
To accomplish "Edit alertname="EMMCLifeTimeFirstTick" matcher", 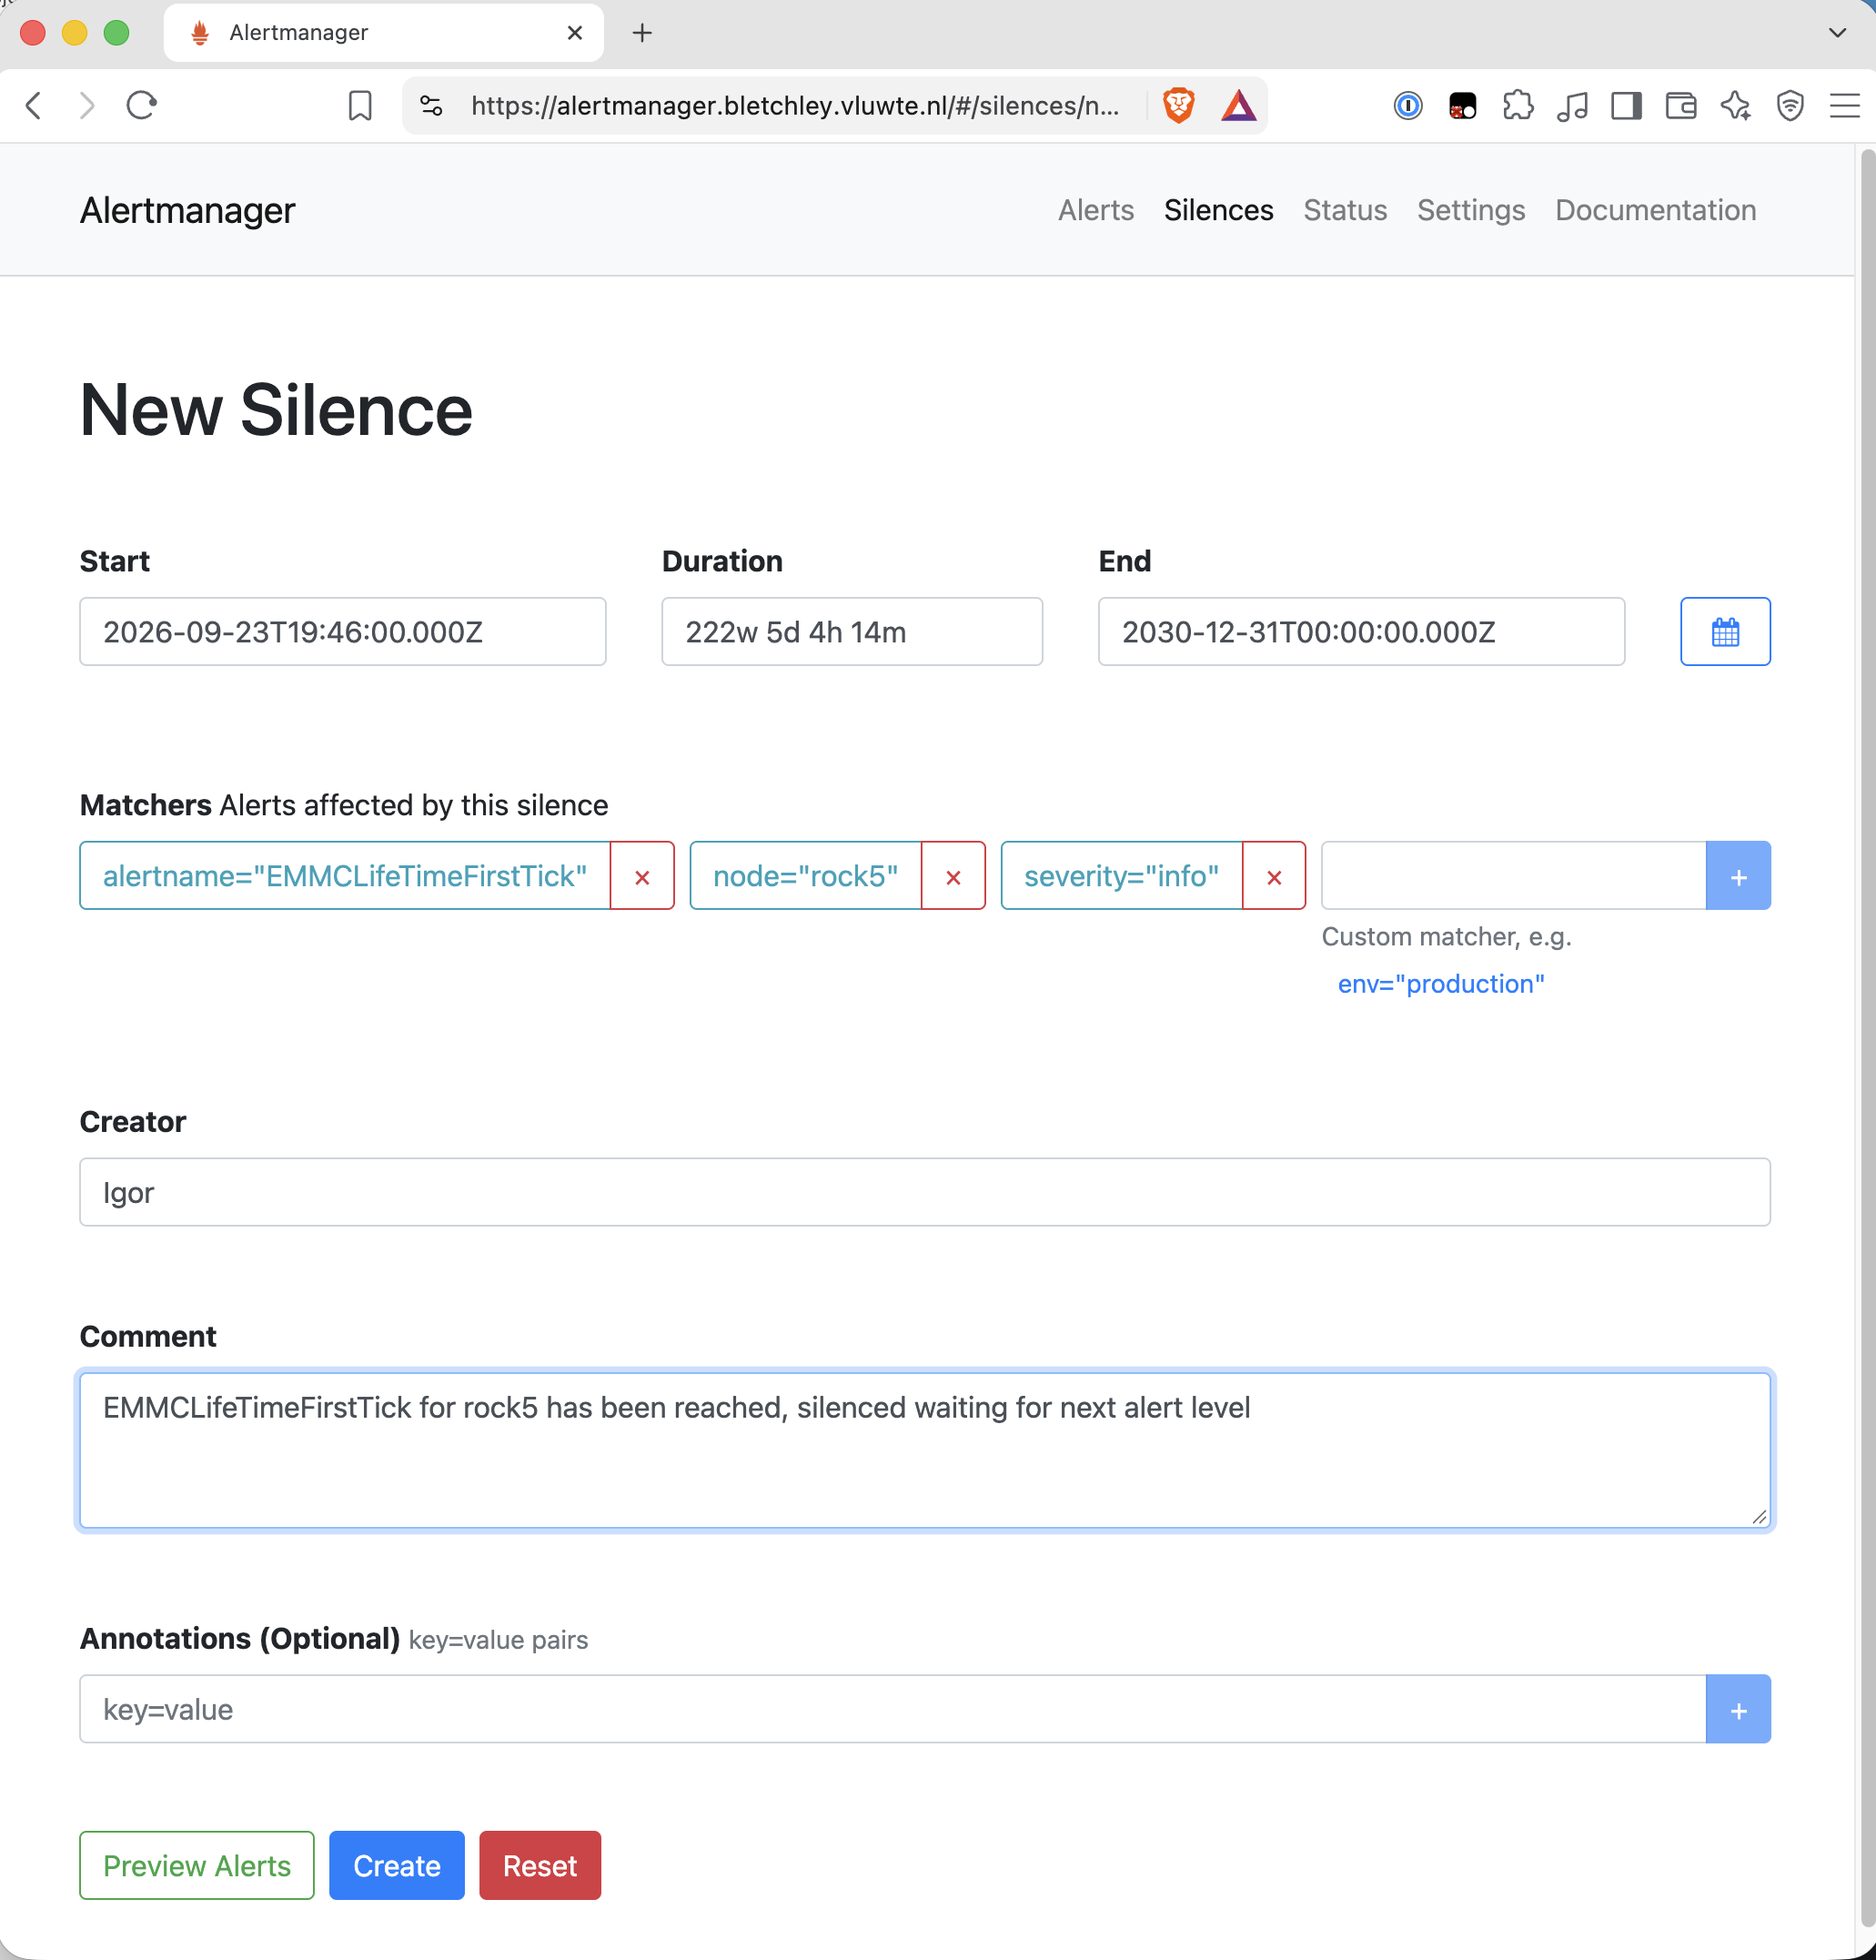I will coord(345,876).
